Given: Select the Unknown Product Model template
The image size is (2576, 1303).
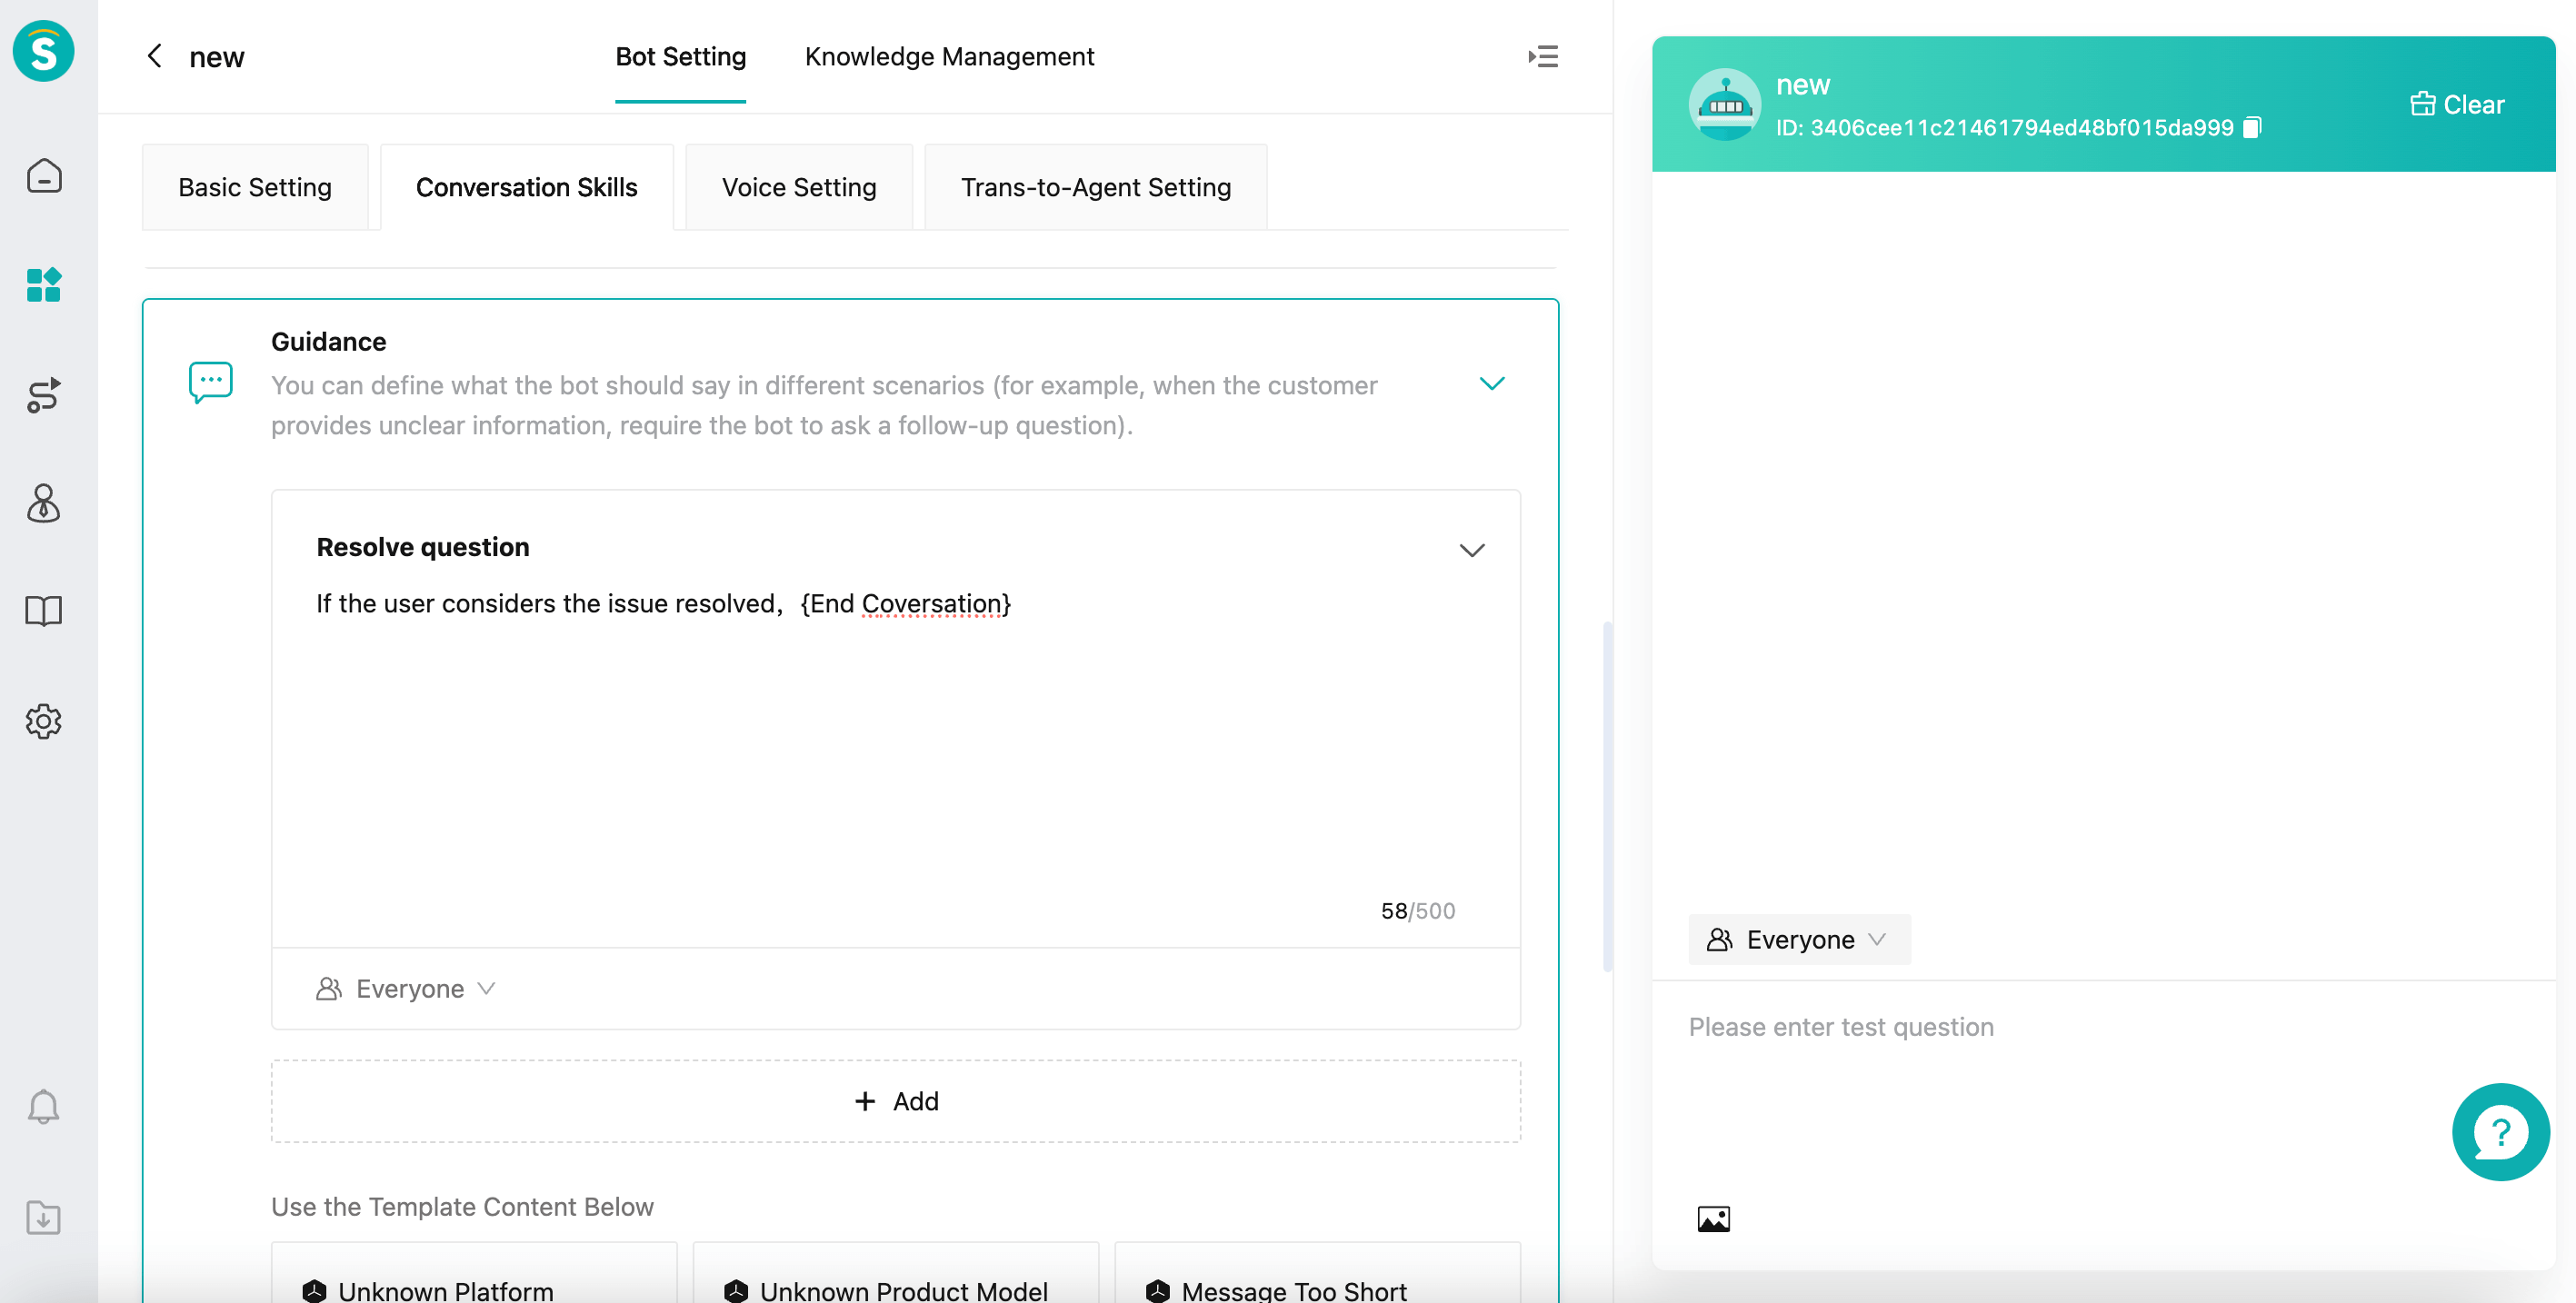Looking at the screenshot, I should coord(896,1273).
